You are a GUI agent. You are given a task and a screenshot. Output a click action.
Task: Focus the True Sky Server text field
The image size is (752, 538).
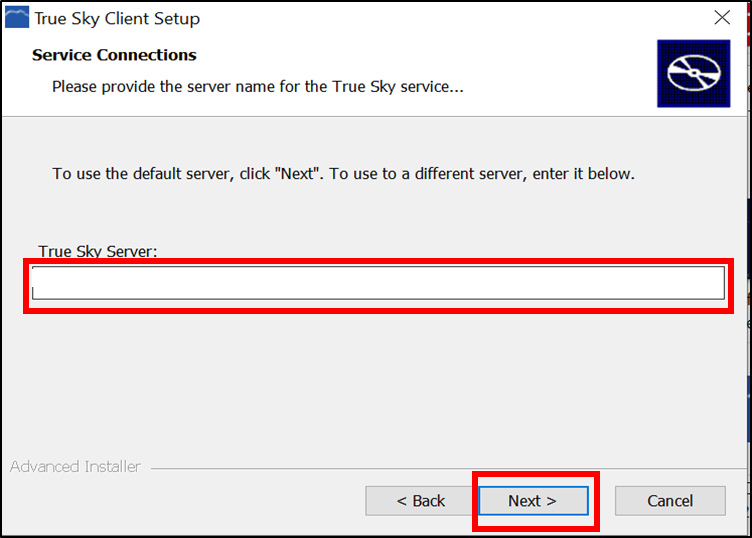378,283
